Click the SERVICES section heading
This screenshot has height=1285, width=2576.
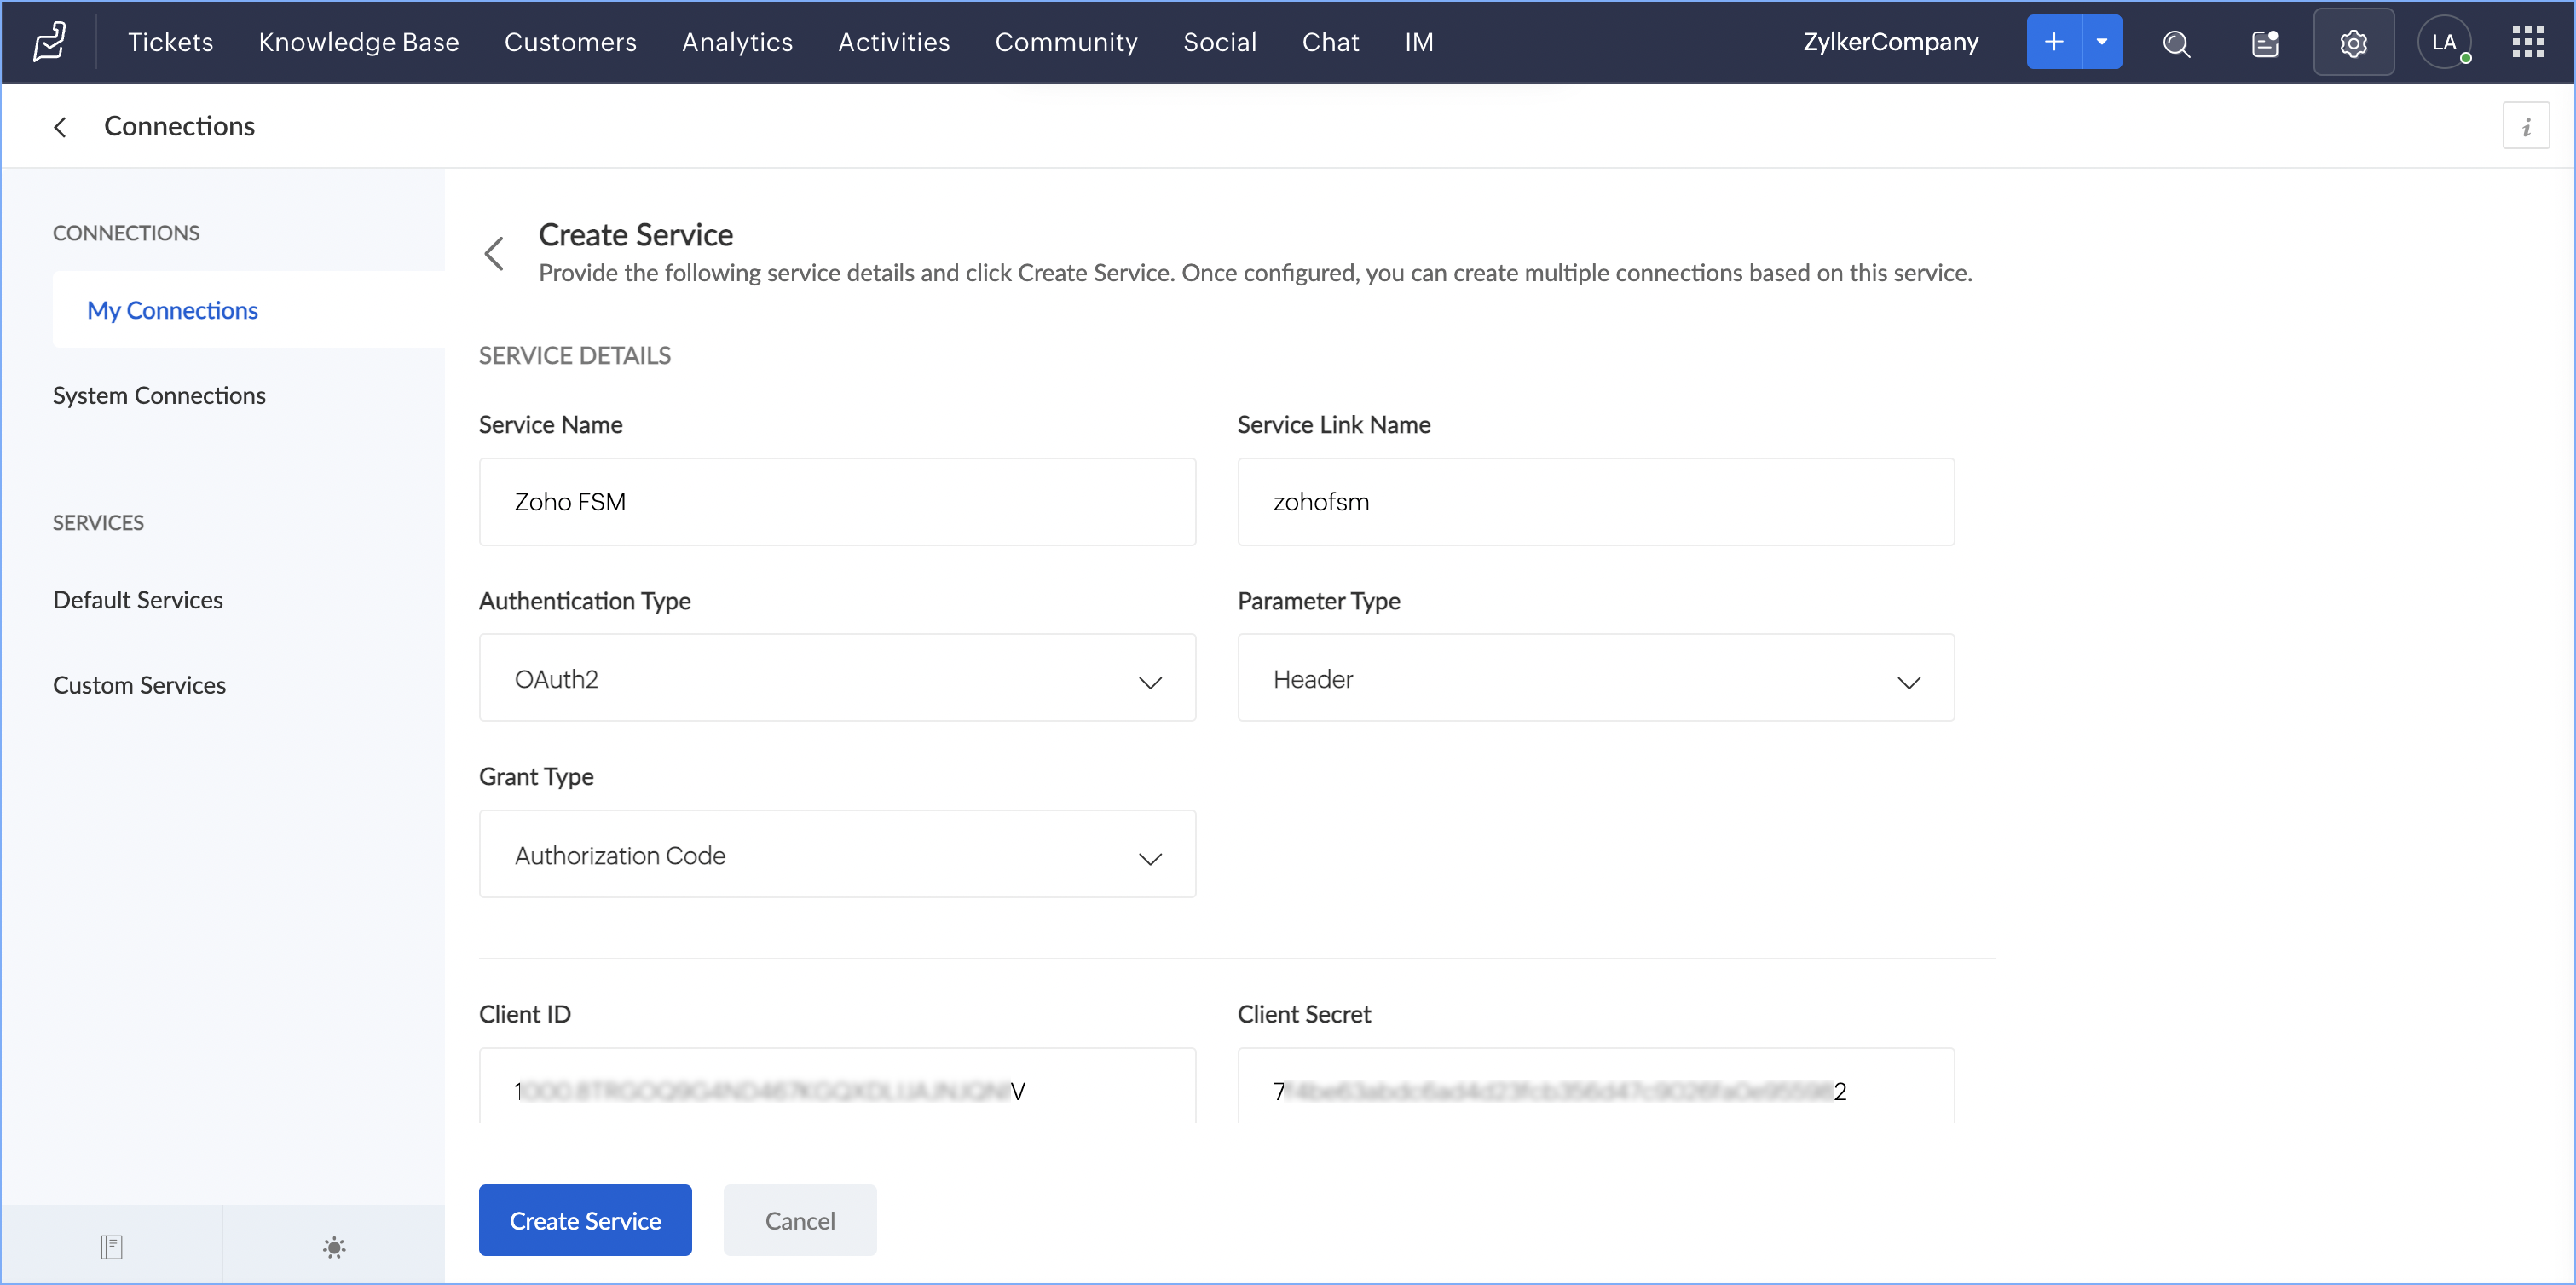tap(98, 523)
